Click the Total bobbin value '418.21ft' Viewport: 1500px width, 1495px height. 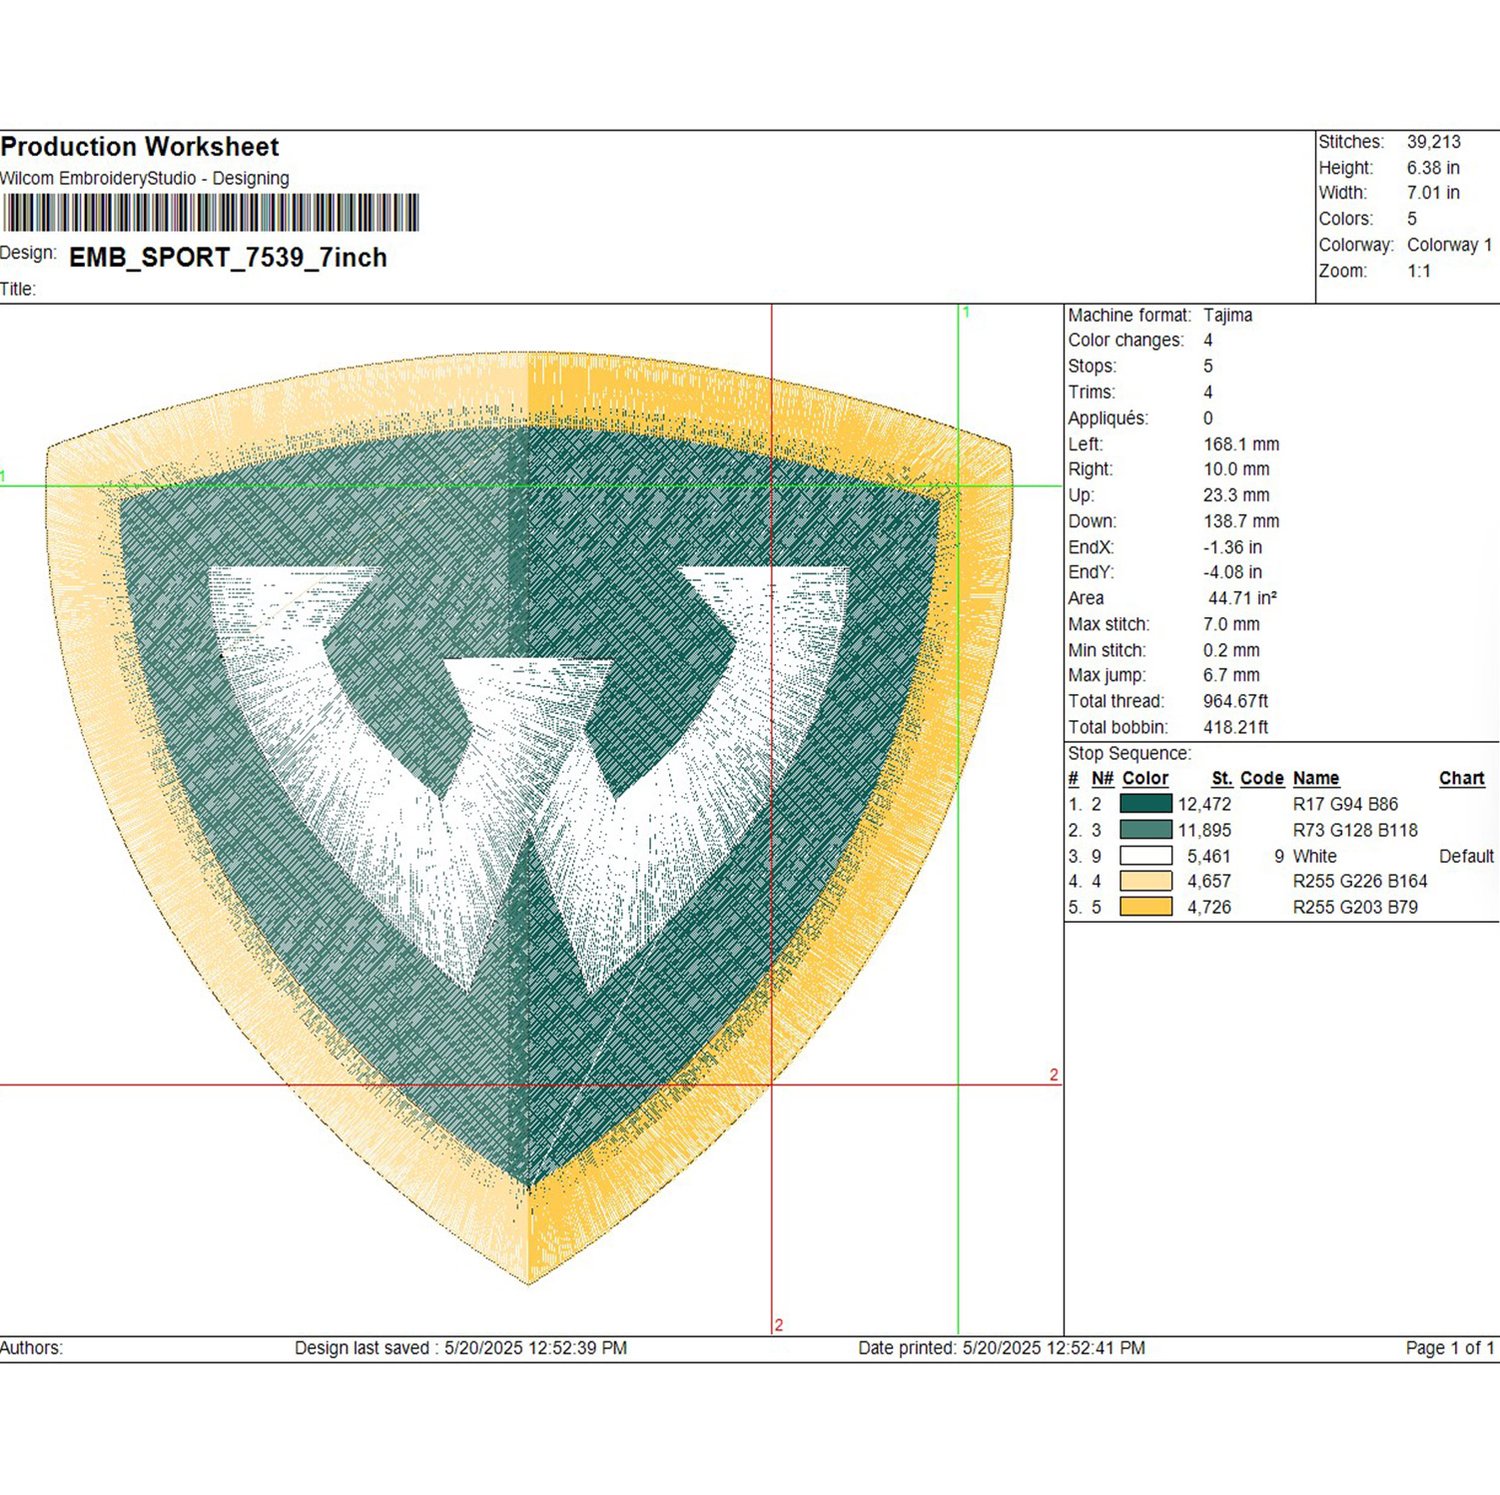click(1236, 727)
